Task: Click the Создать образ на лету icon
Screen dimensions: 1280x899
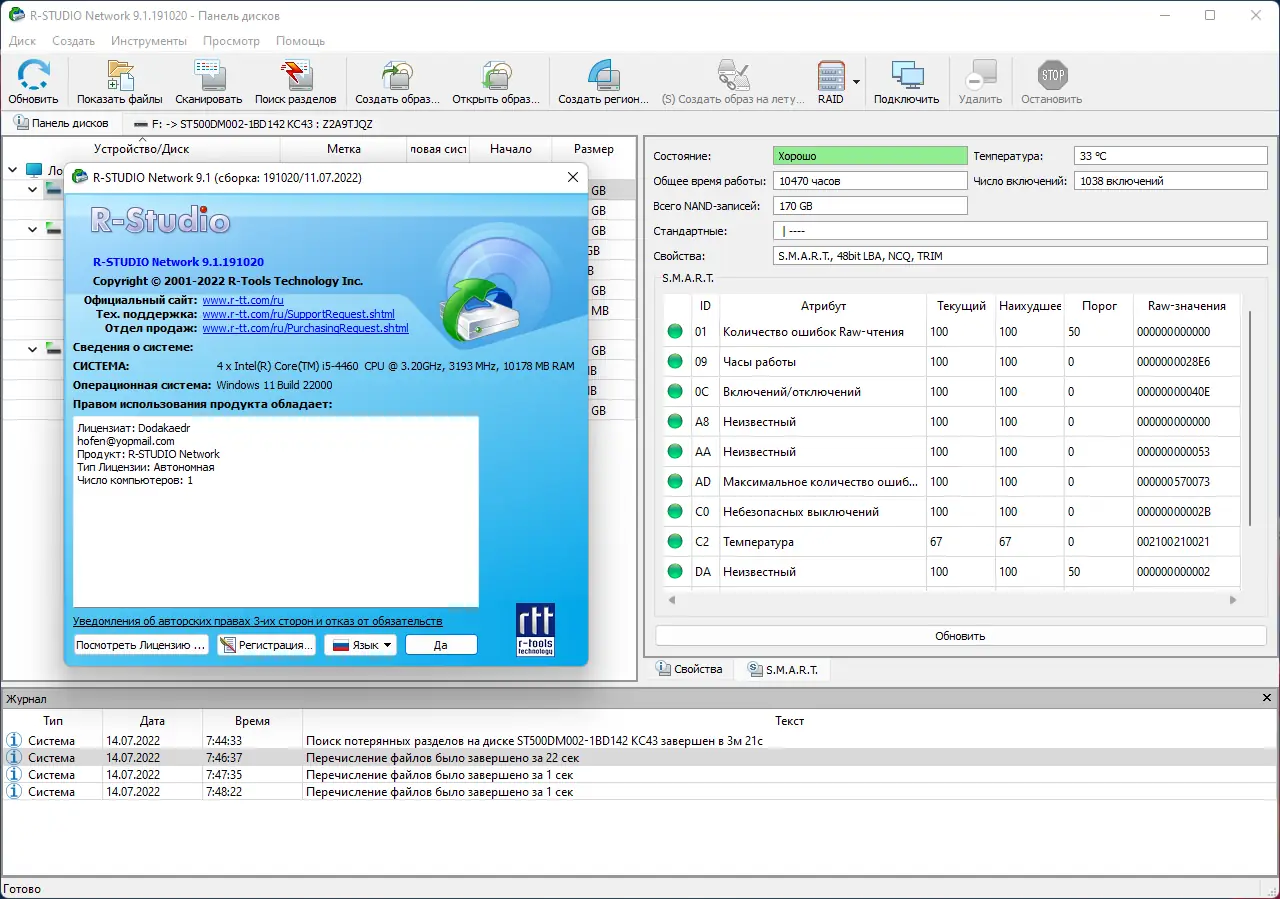Action: 733,75
